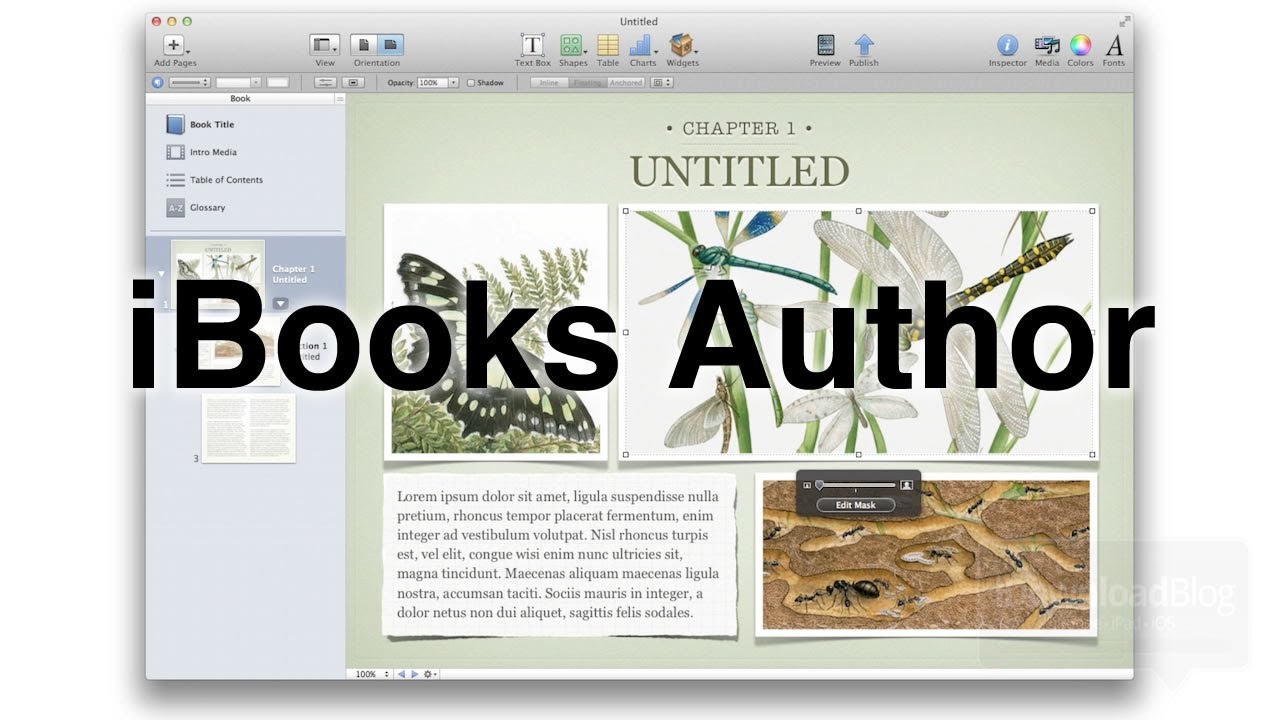1280x720 pixels.
Task: Enable the Shadow checkbox
Action: 471,83
